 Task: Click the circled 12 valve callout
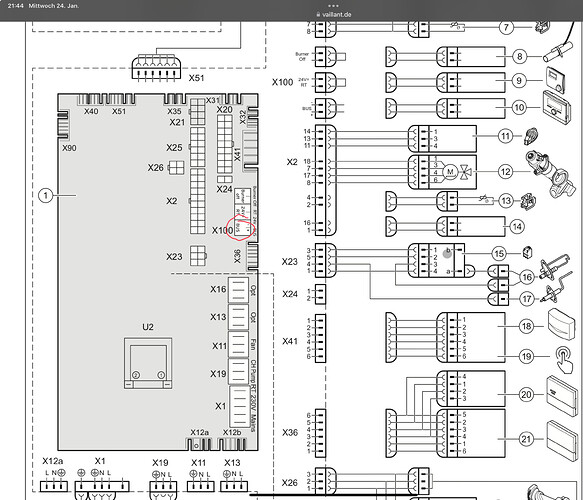point(505,172)
